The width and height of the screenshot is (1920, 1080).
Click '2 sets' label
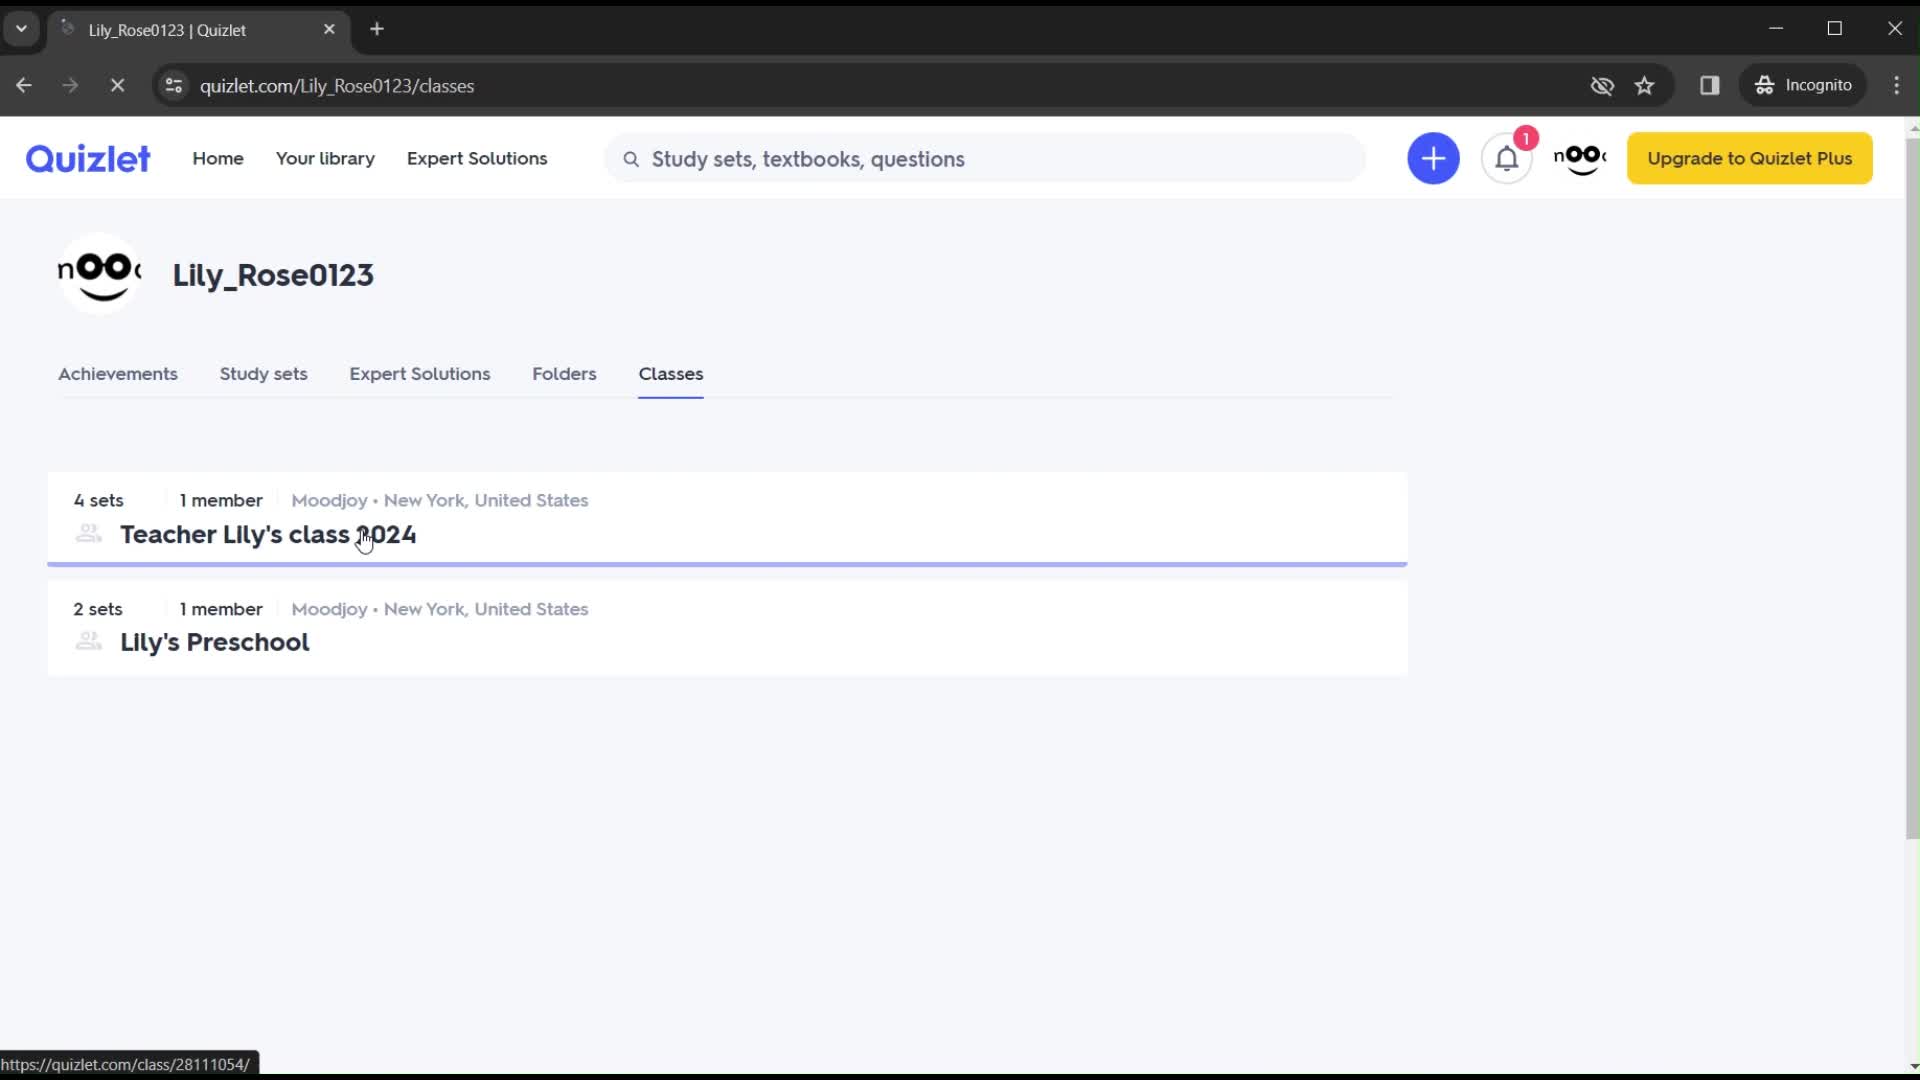click(98, 609)
